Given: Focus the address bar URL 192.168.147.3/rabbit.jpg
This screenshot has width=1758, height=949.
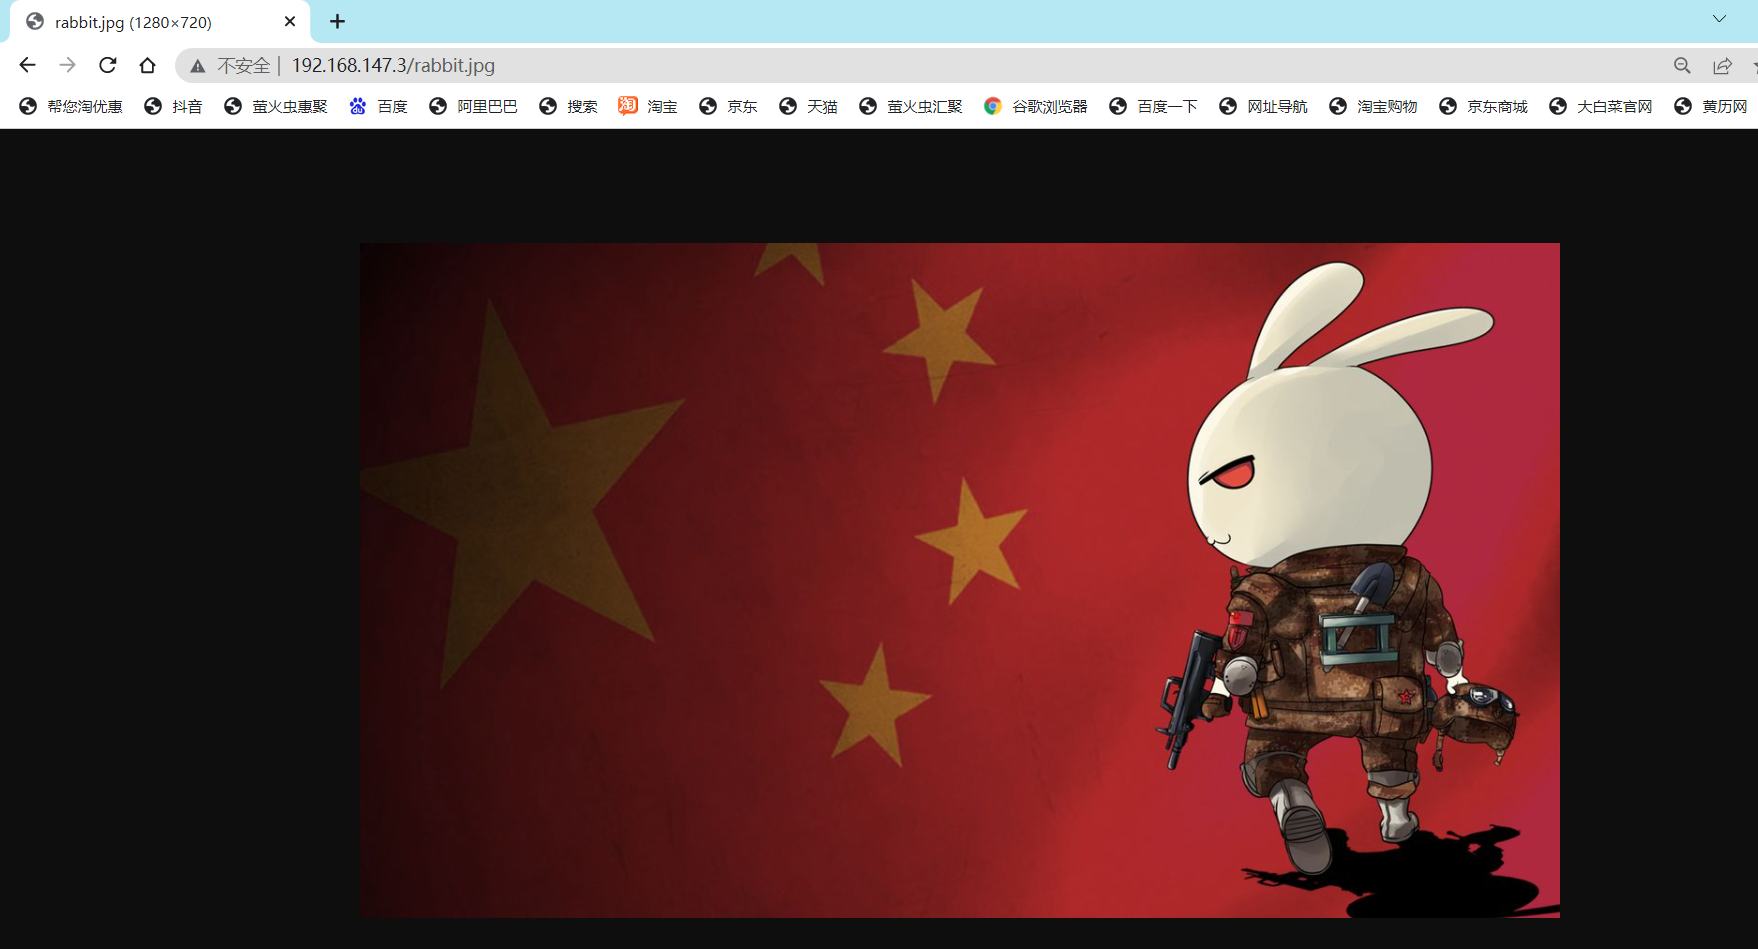Looking at the screenshot, I should pos(393,65).
